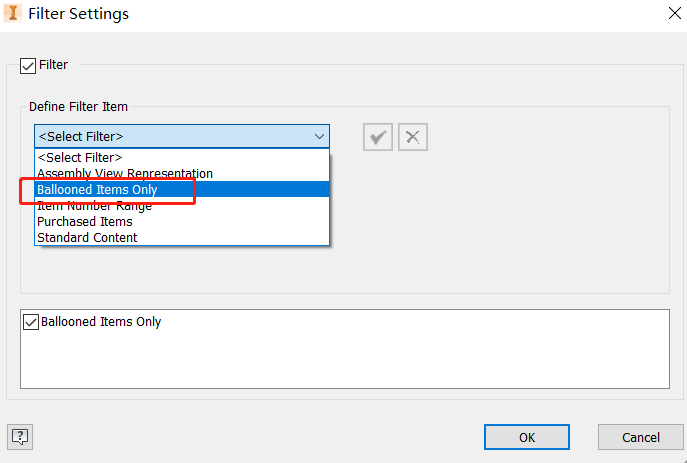
Task: Click the X remove-filter icon beside the checkmark
Action: 413,137
